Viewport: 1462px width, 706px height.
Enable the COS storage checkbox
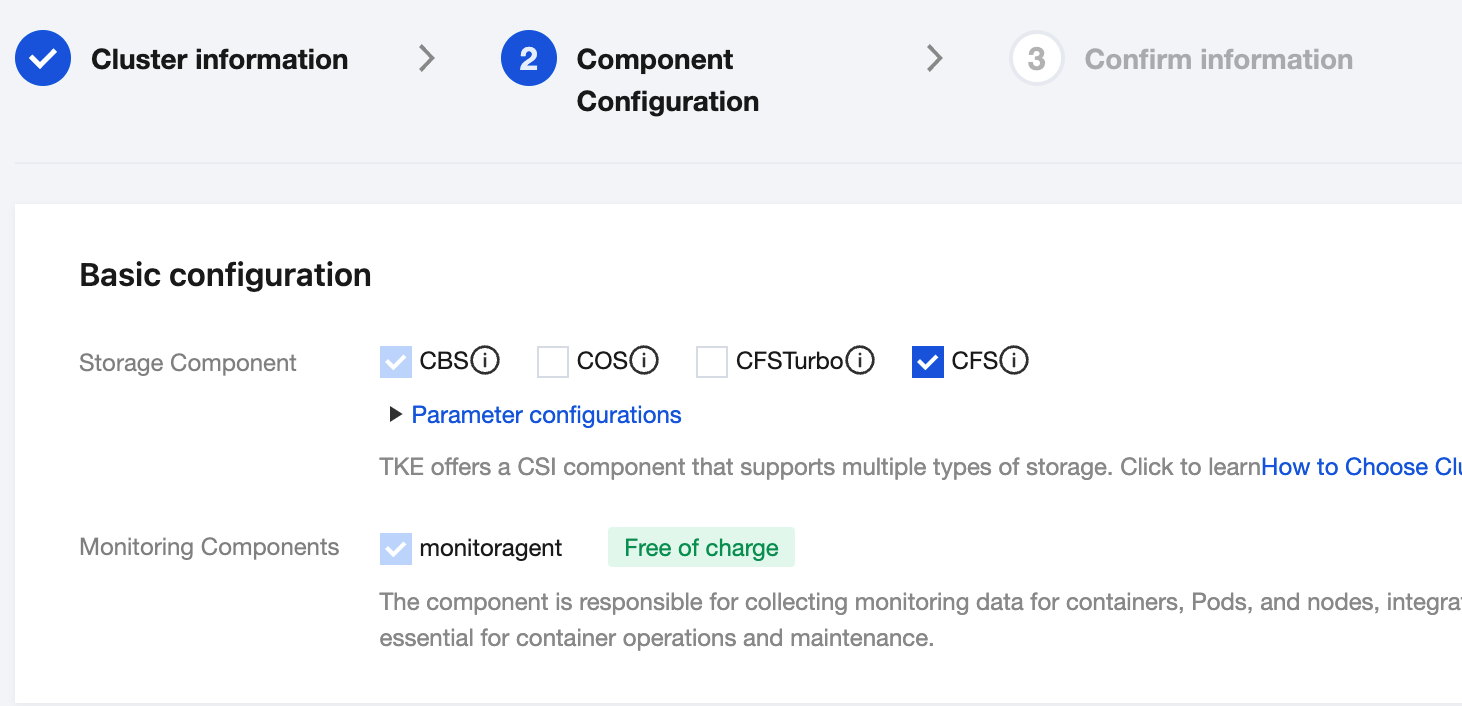553,362
